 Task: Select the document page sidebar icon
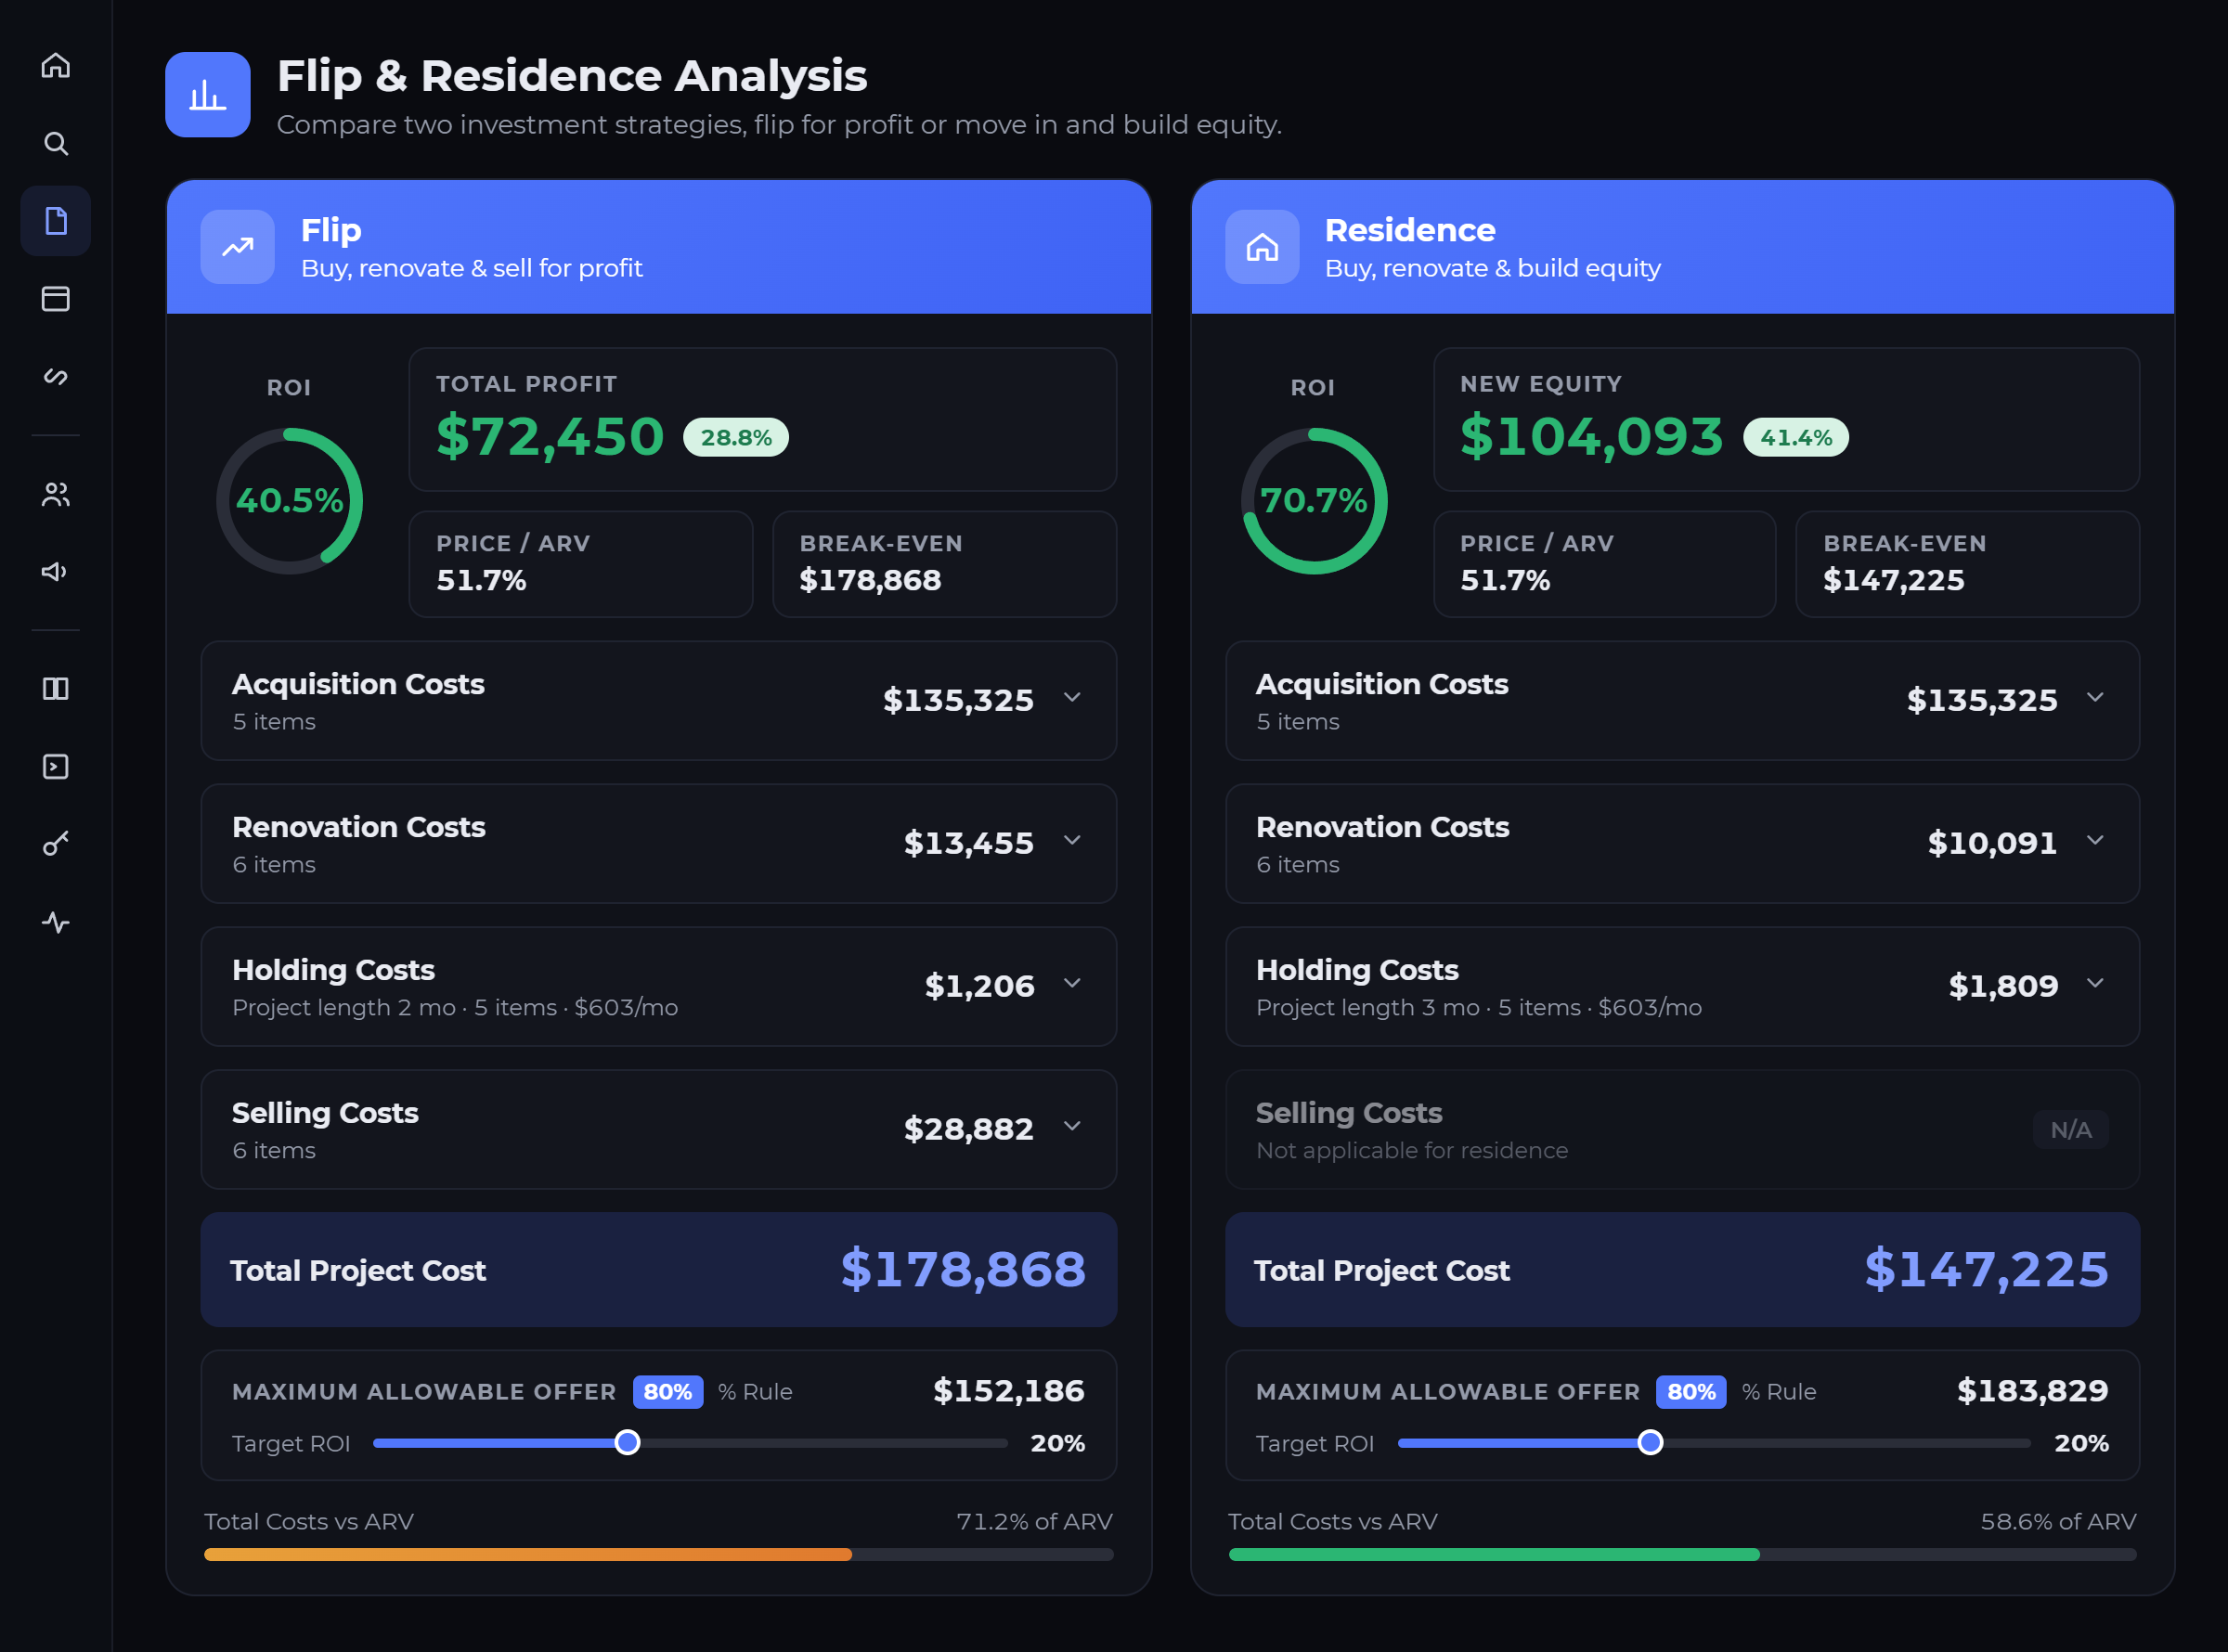click(56, 221)
